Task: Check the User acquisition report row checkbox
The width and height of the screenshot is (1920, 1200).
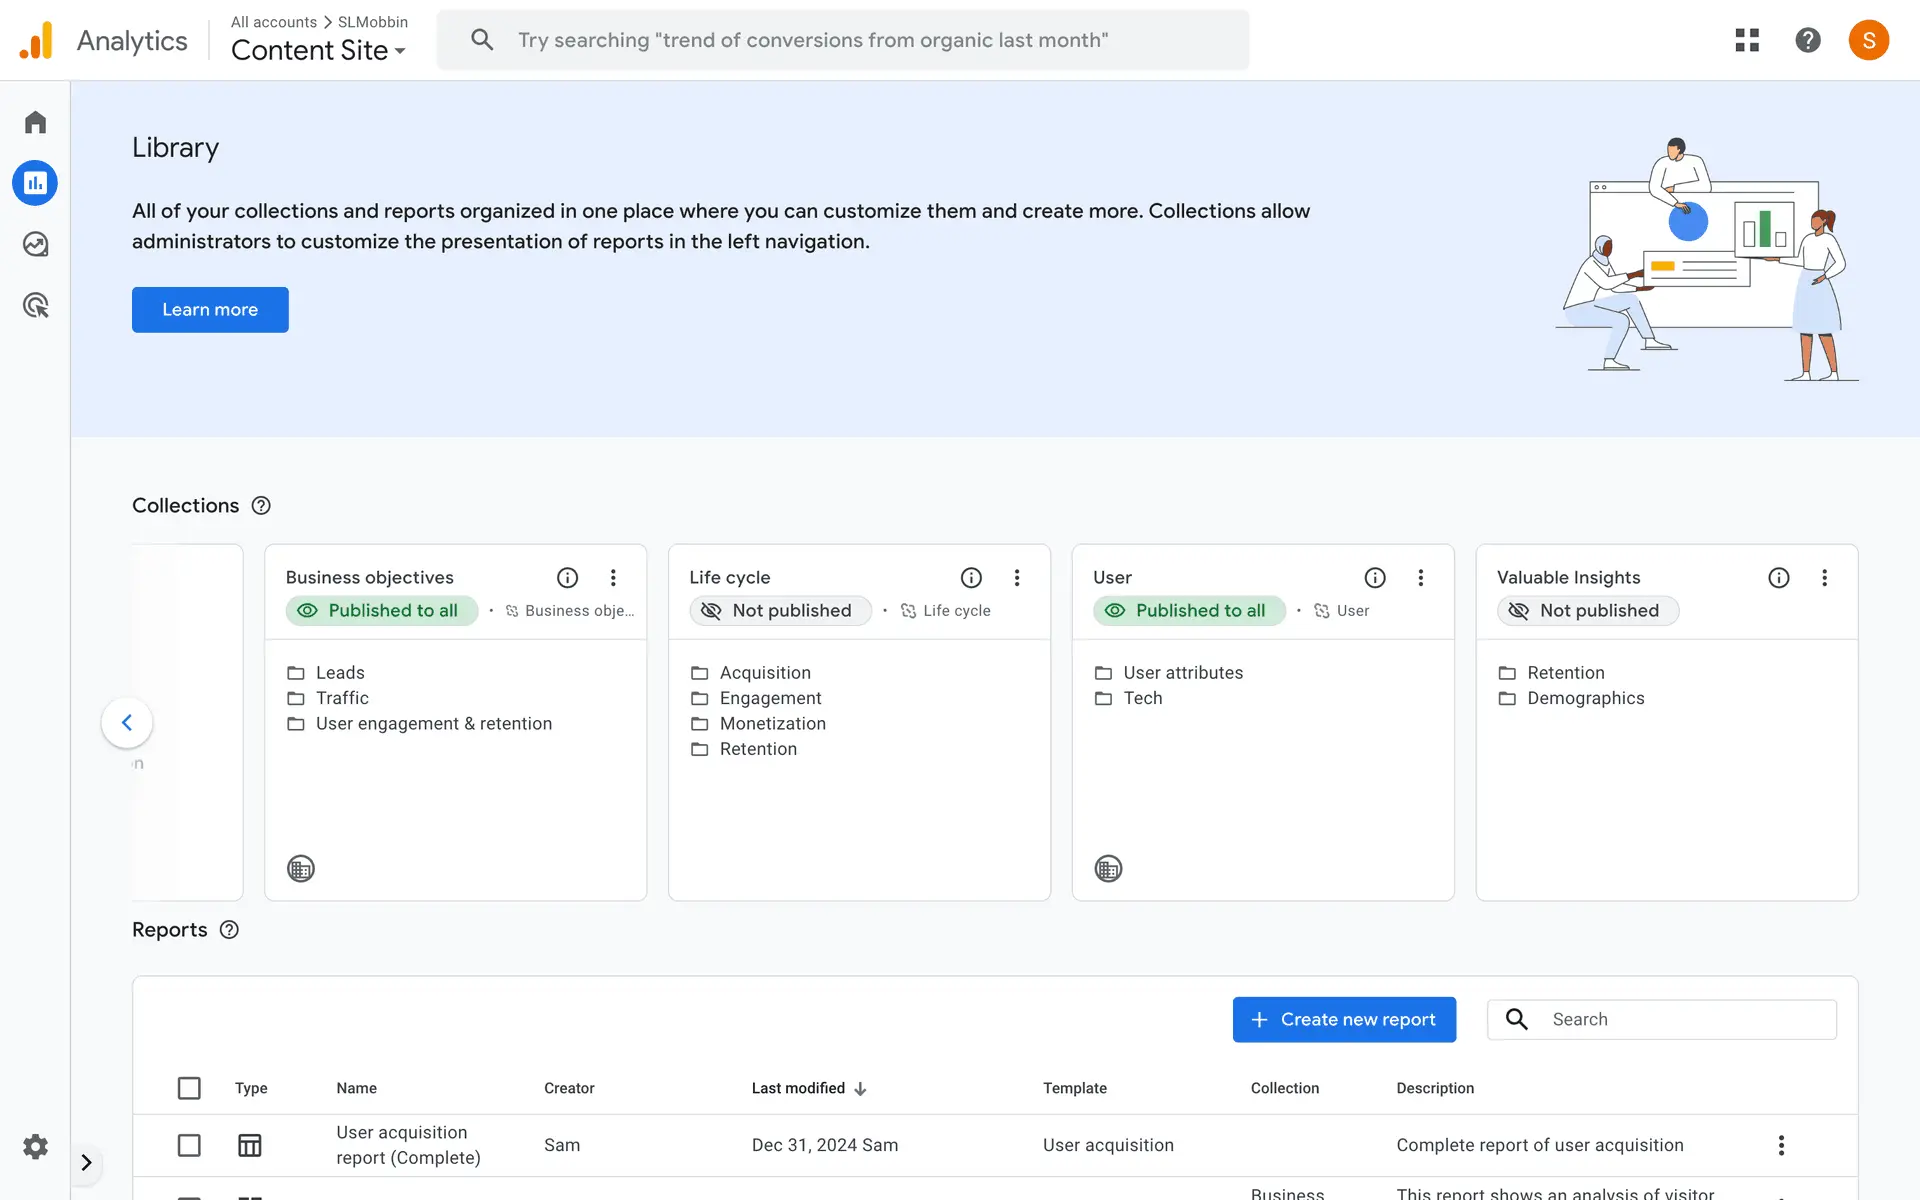Action: 189,1145
